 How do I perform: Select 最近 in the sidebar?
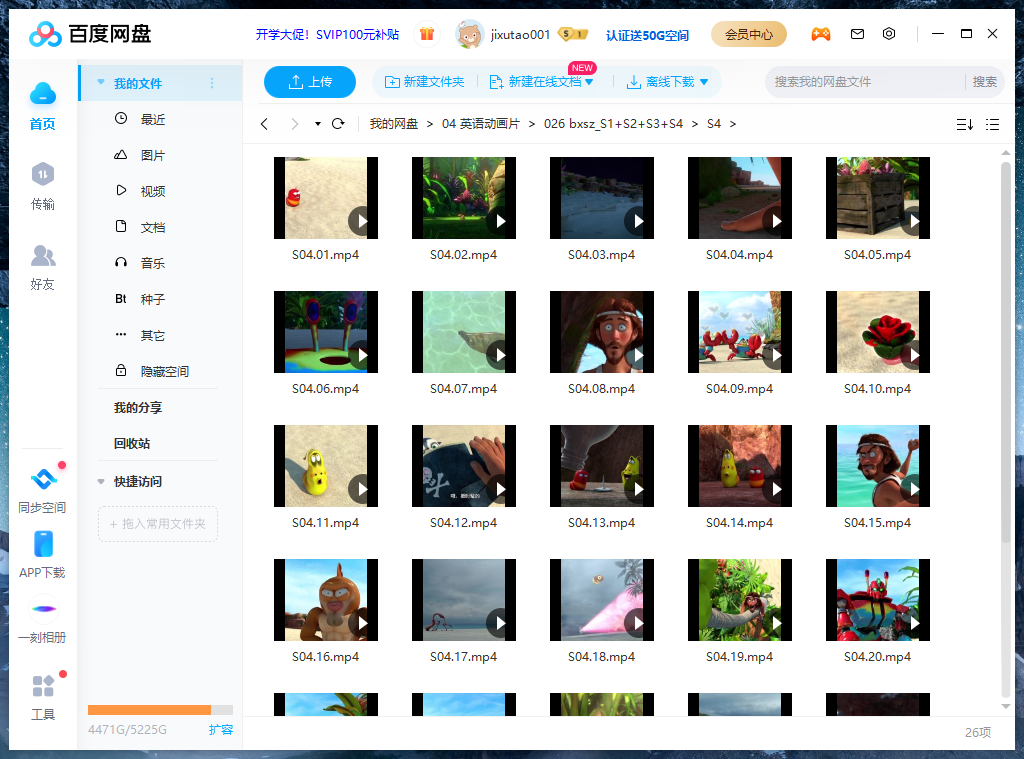click(159, 119)
